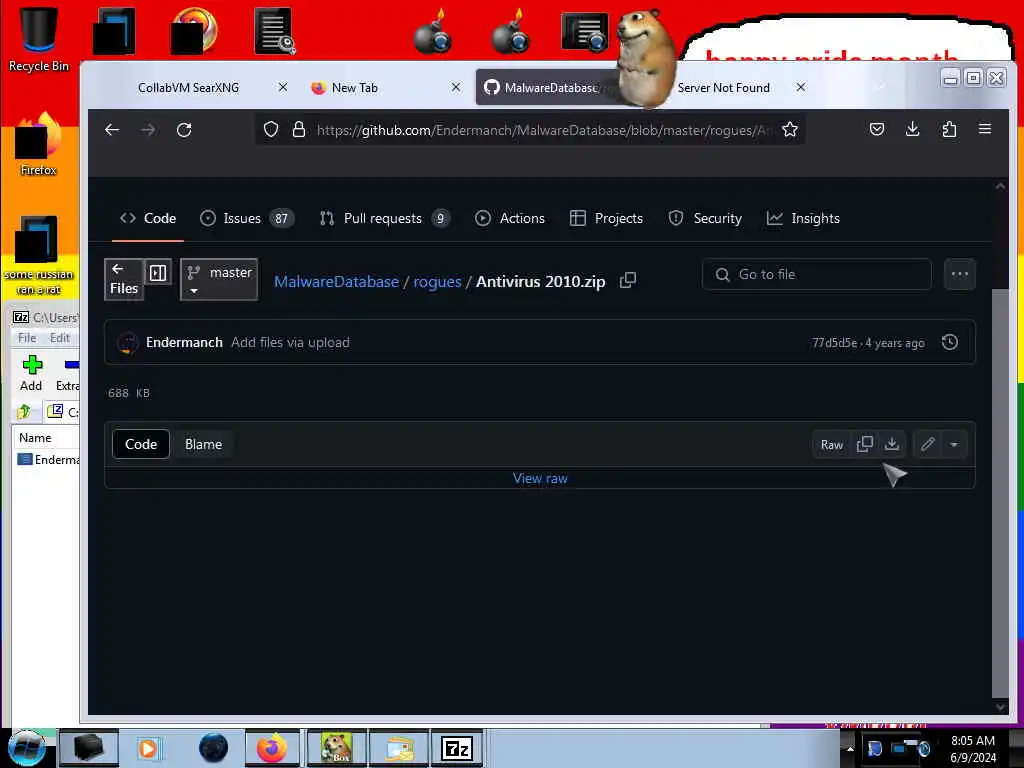Click the Go to file search field

816,274
